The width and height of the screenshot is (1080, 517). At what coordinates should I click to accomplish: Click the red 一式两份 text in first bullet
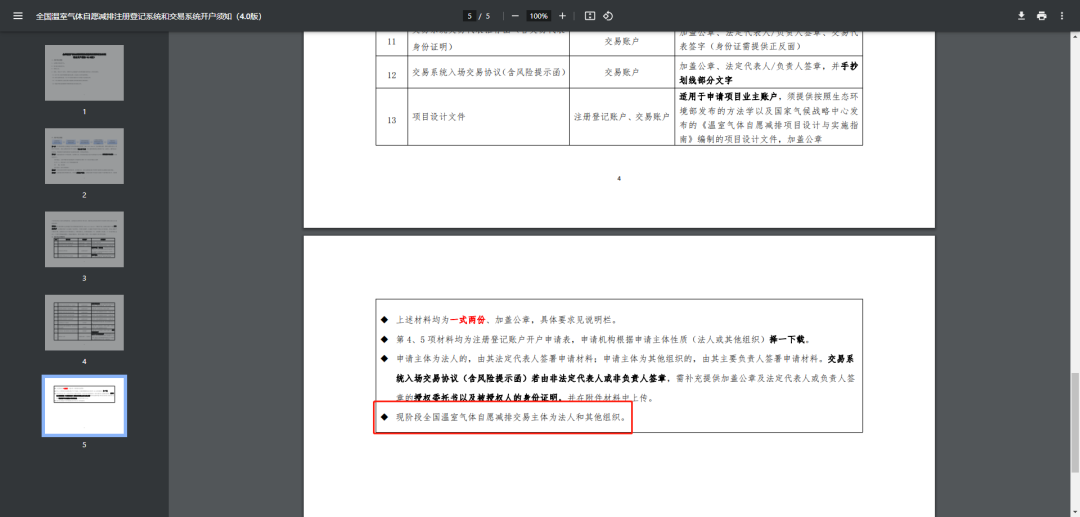pos(472,319)
